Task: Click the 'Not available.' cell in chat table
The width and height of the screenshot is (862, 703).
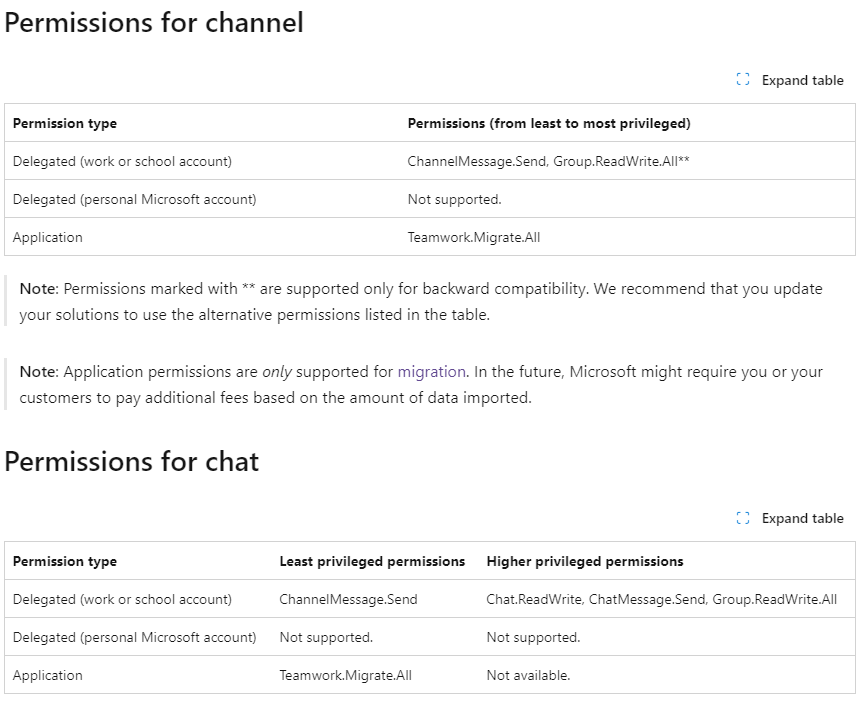Action: coord(528,676)
